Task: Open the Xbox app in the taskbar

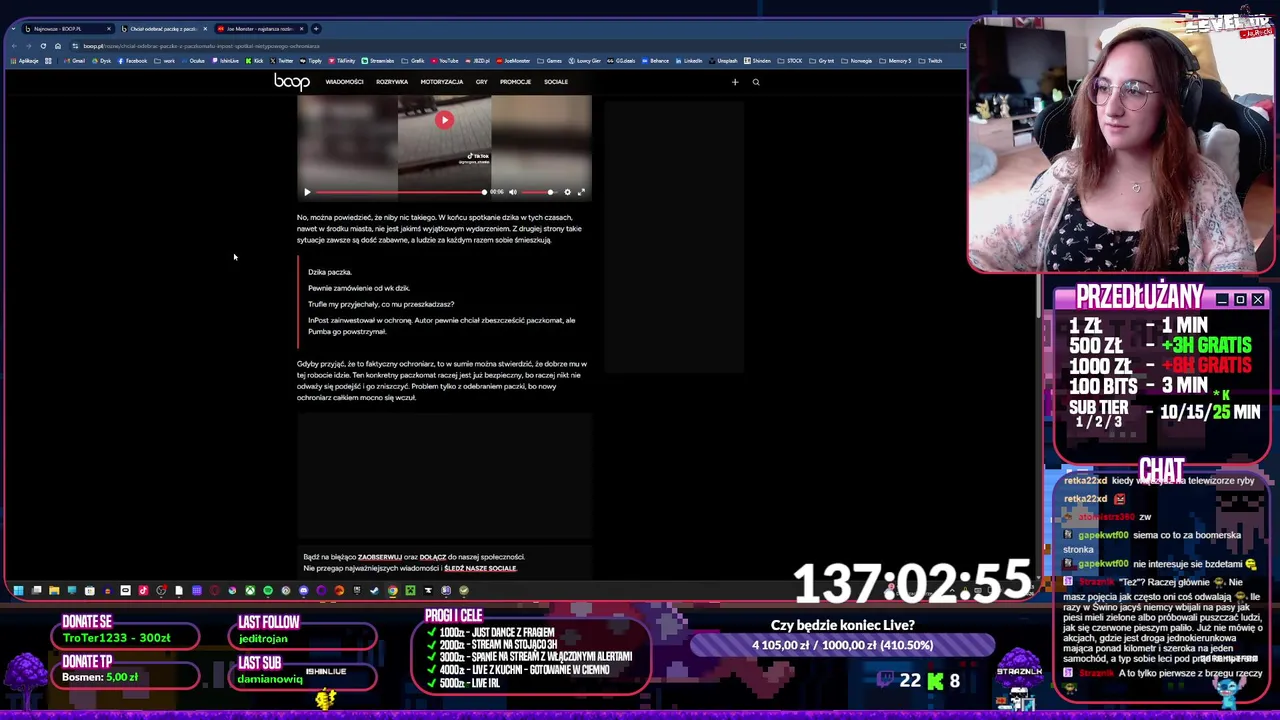Action: [x=250, y=590]
